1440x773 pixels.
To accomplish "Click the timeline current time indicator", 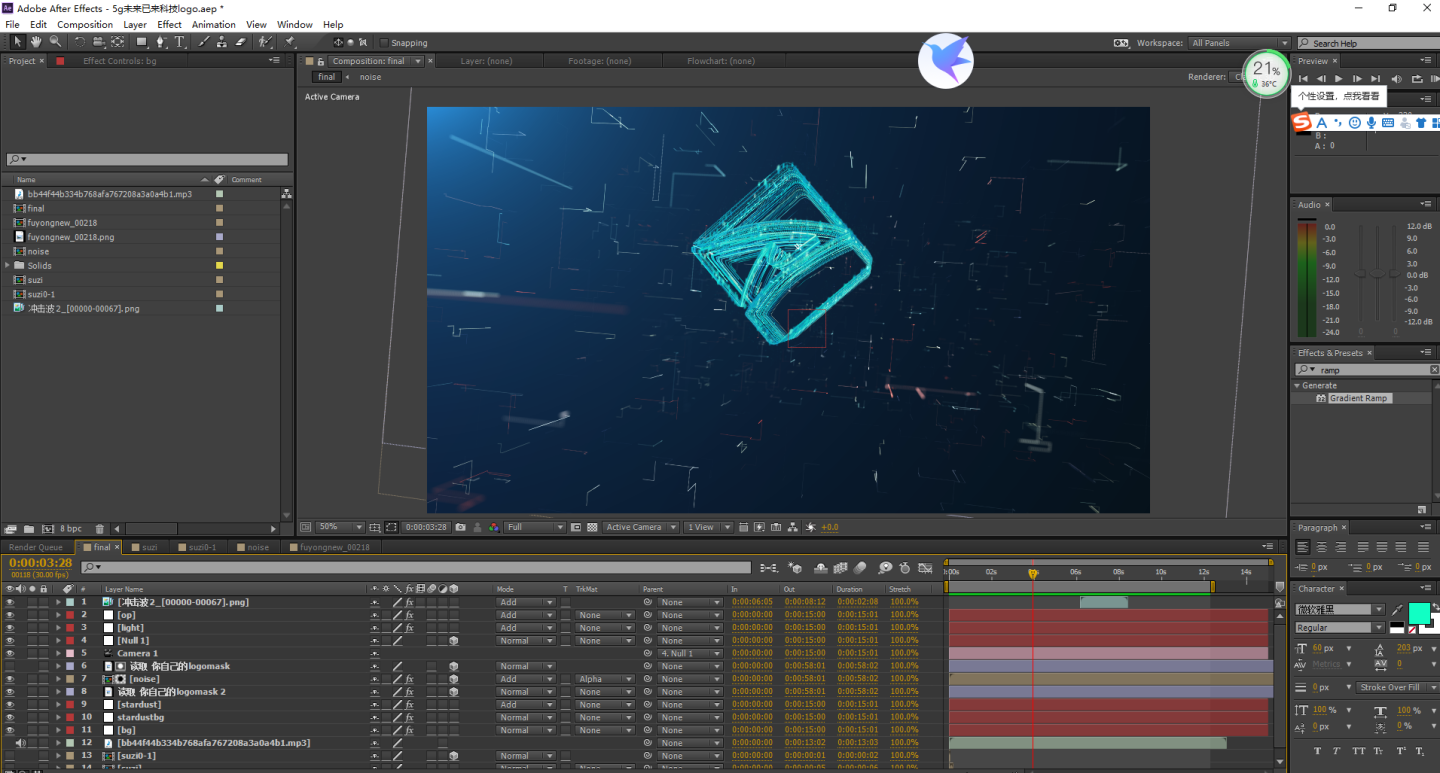I will (1033, 573).
